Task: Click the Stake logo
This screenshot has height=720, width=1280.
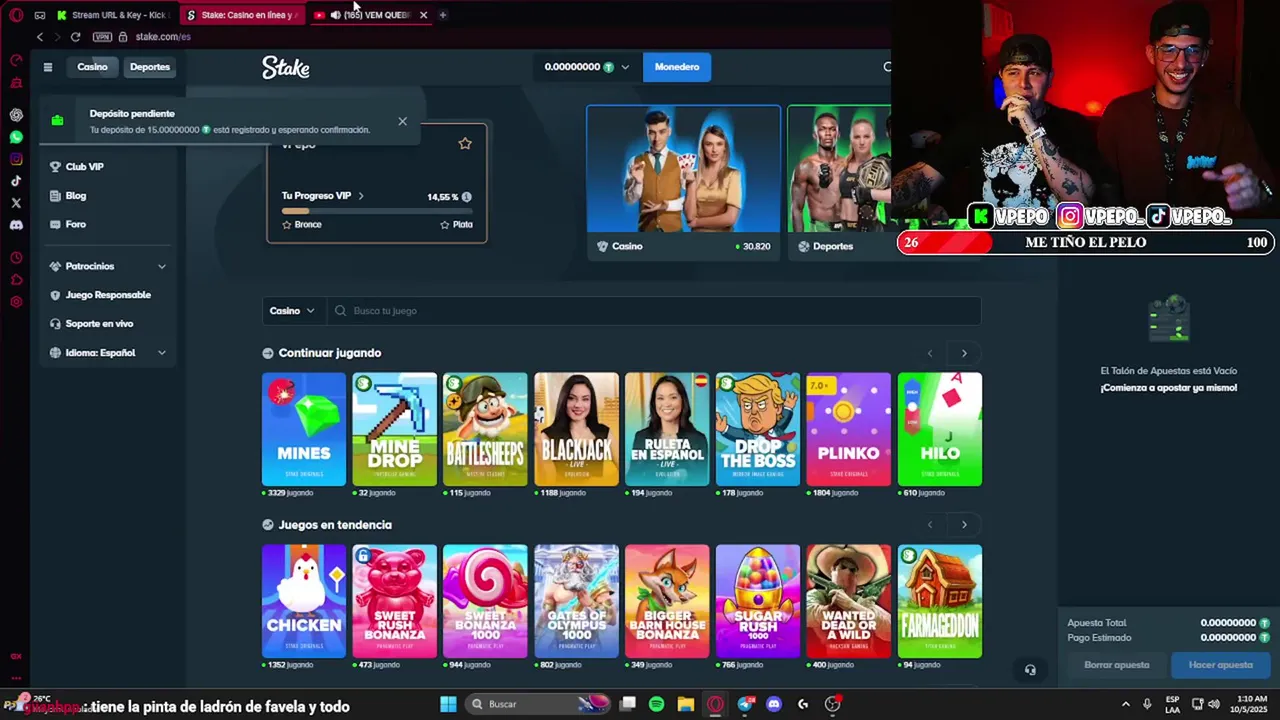Action: (286, 67)
